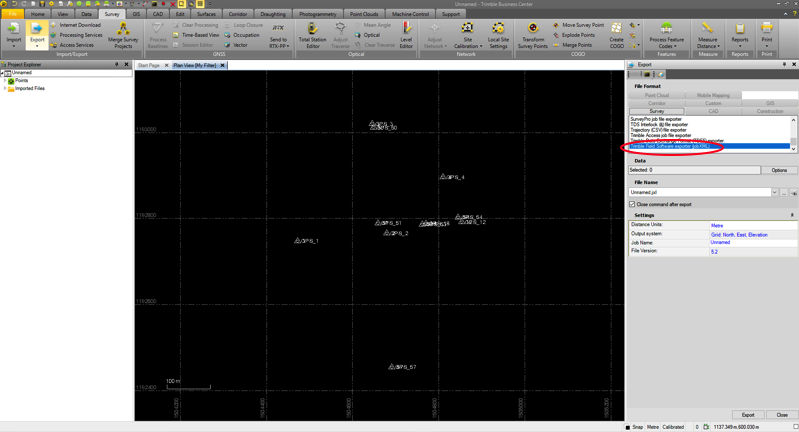Click the File Version value 5.2
This screenshot has width=799, height=432.
[x=714, y=252]
